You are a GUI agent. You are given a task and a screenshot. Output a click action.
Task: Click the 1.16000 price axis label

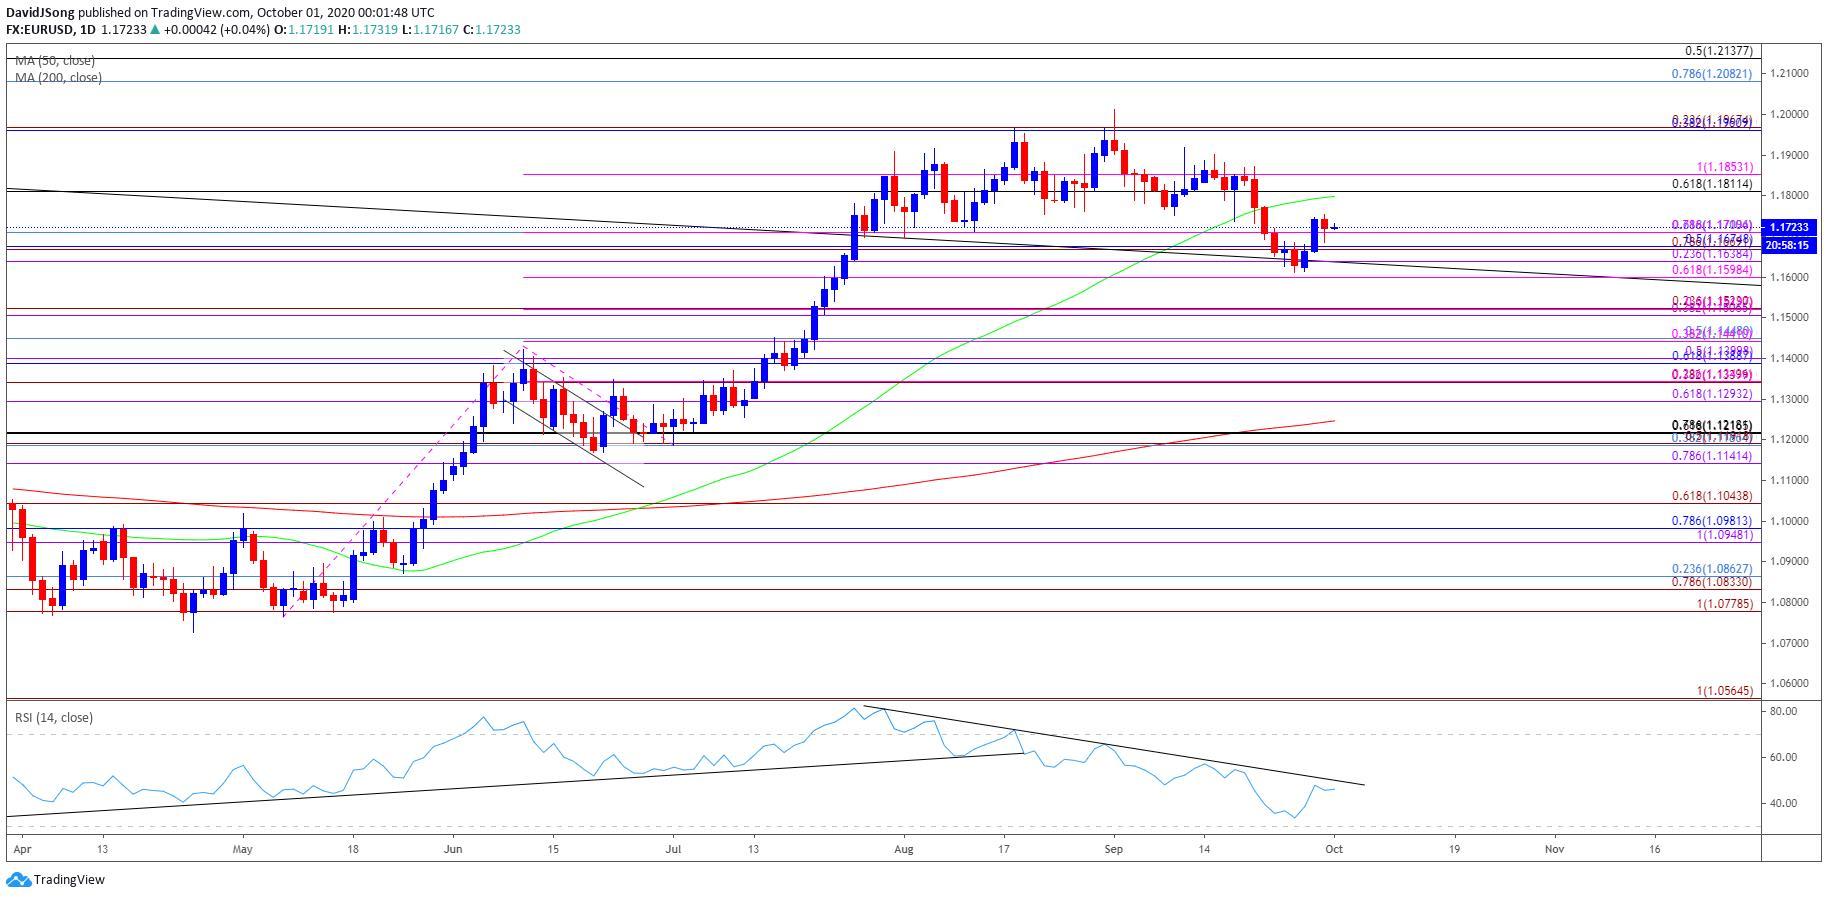1787,278
